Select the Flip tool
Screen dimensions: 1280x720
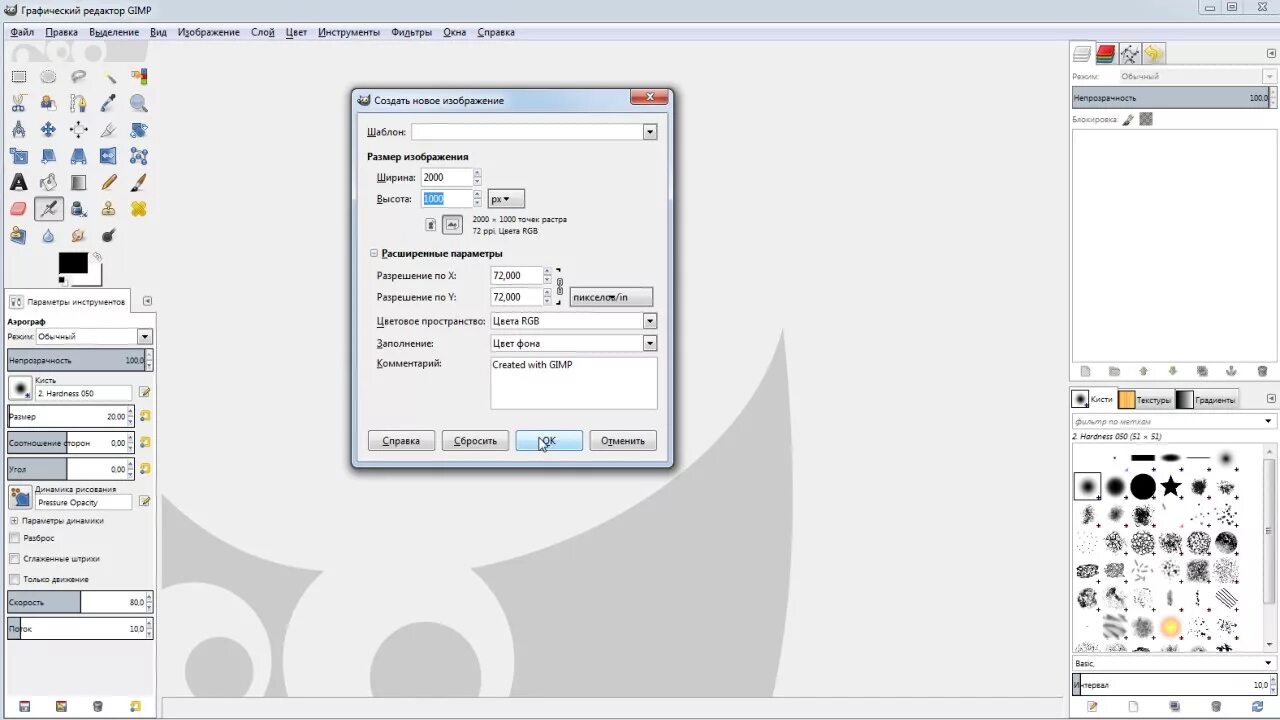pyautogui.click(x=109, y=156)
